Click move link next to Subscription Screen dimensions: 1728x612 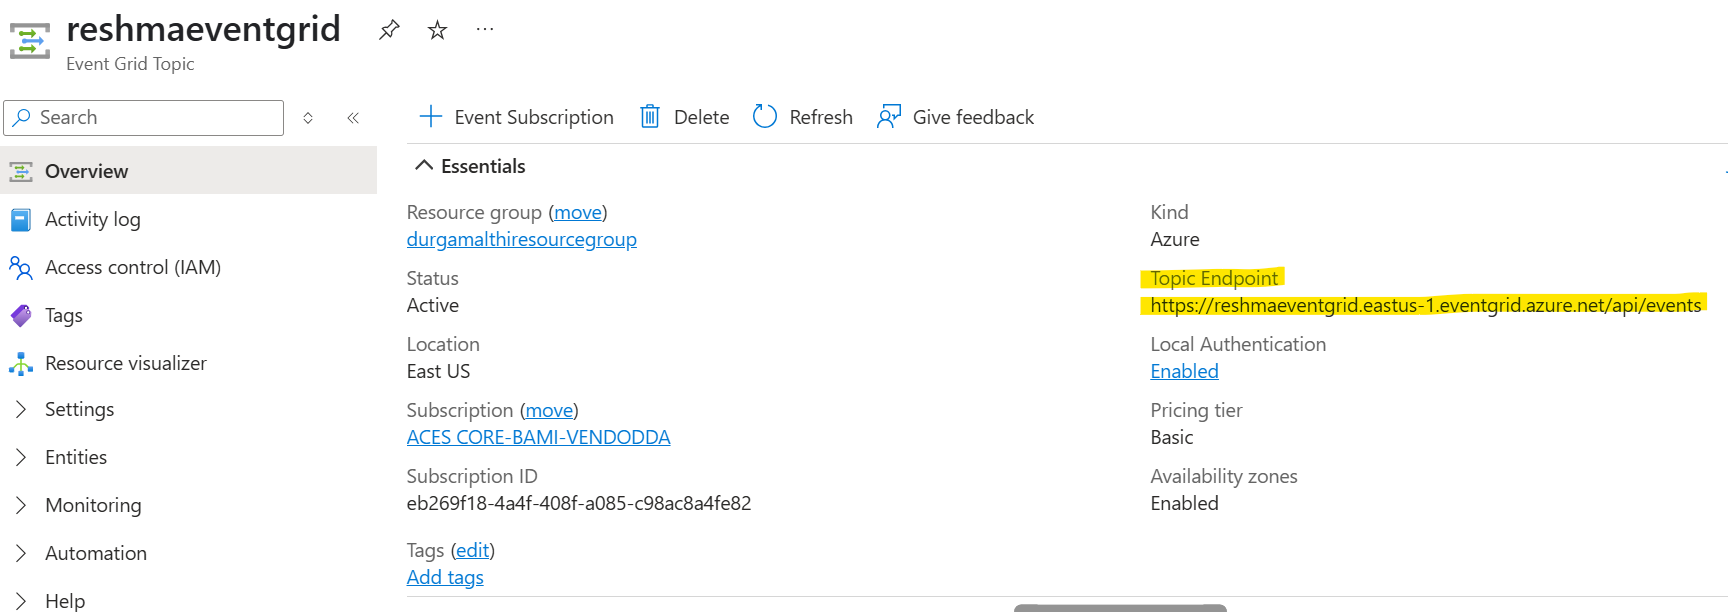[x=549, y=410]
